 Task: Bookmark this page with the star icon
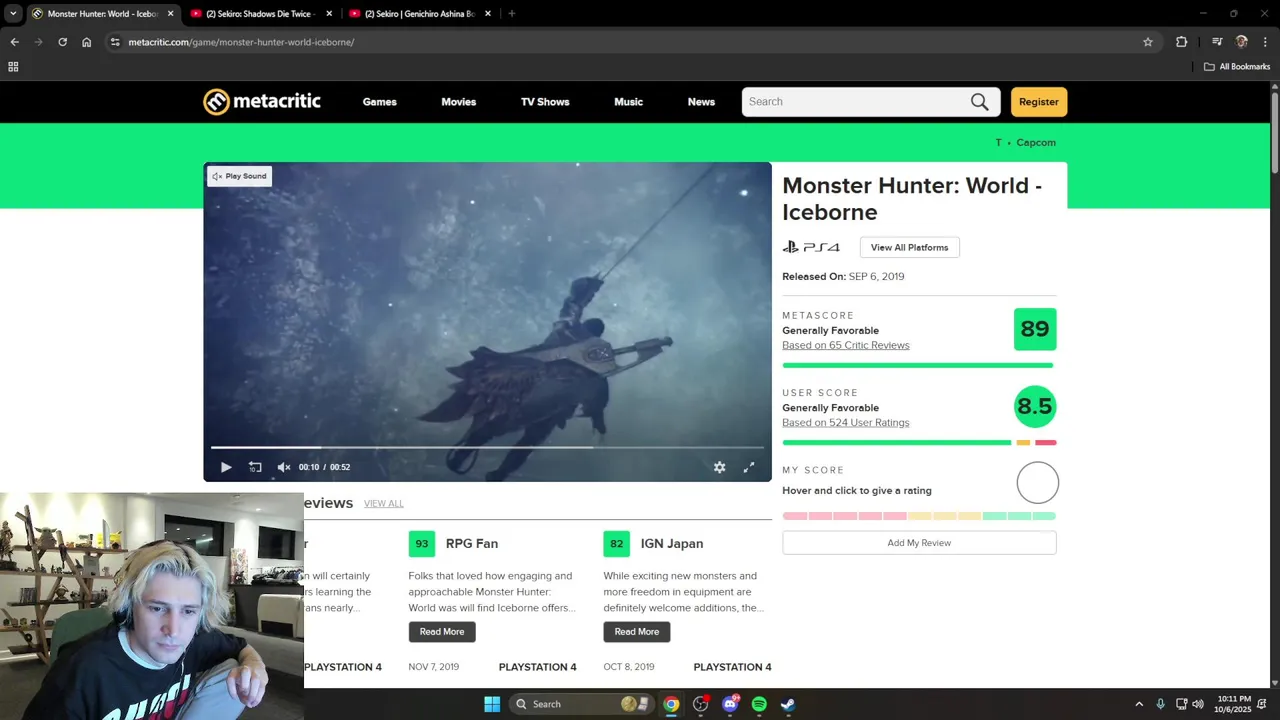pos(1148,42)
